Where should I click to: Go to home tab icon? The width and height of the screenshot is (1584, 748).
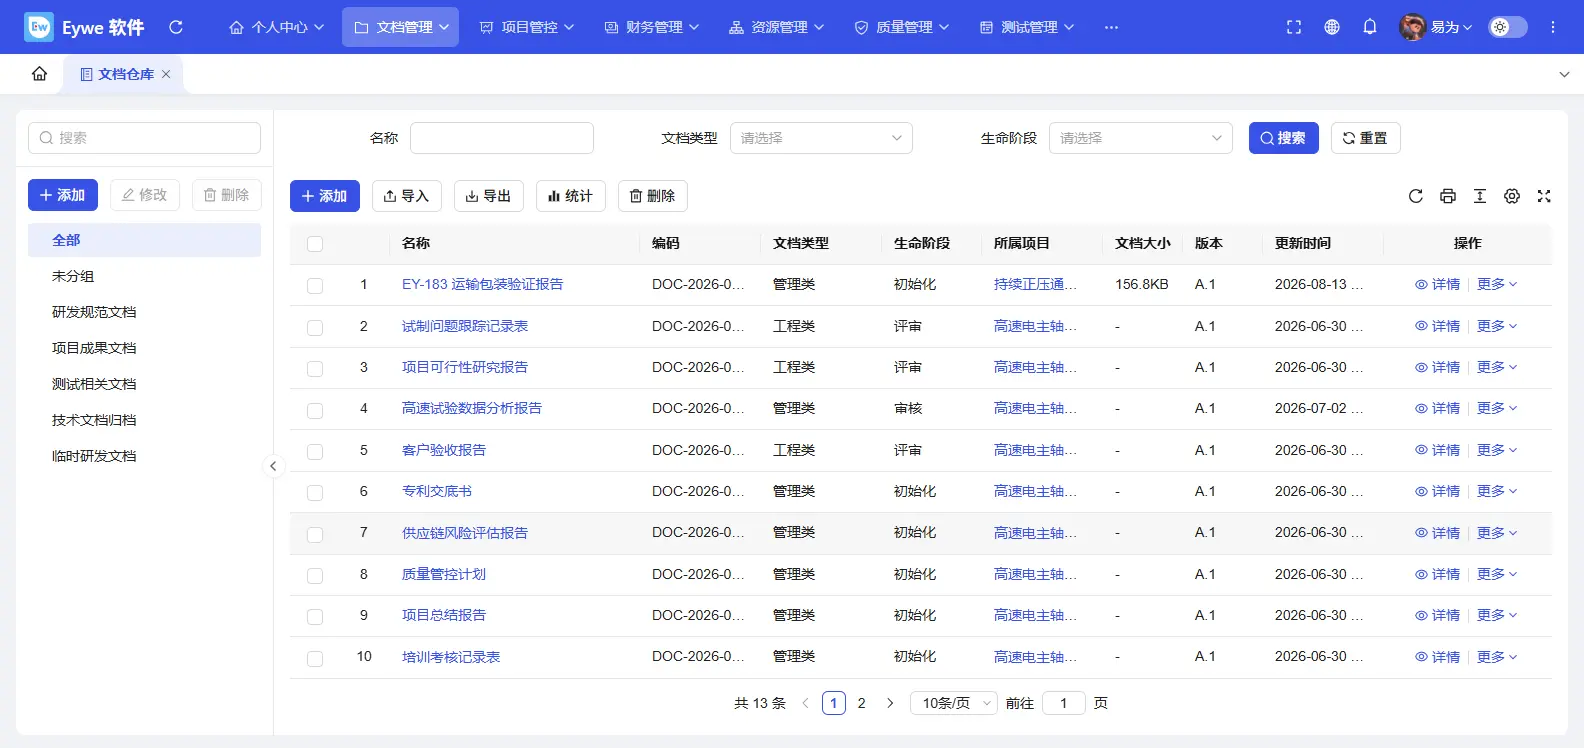coord(40,74)
